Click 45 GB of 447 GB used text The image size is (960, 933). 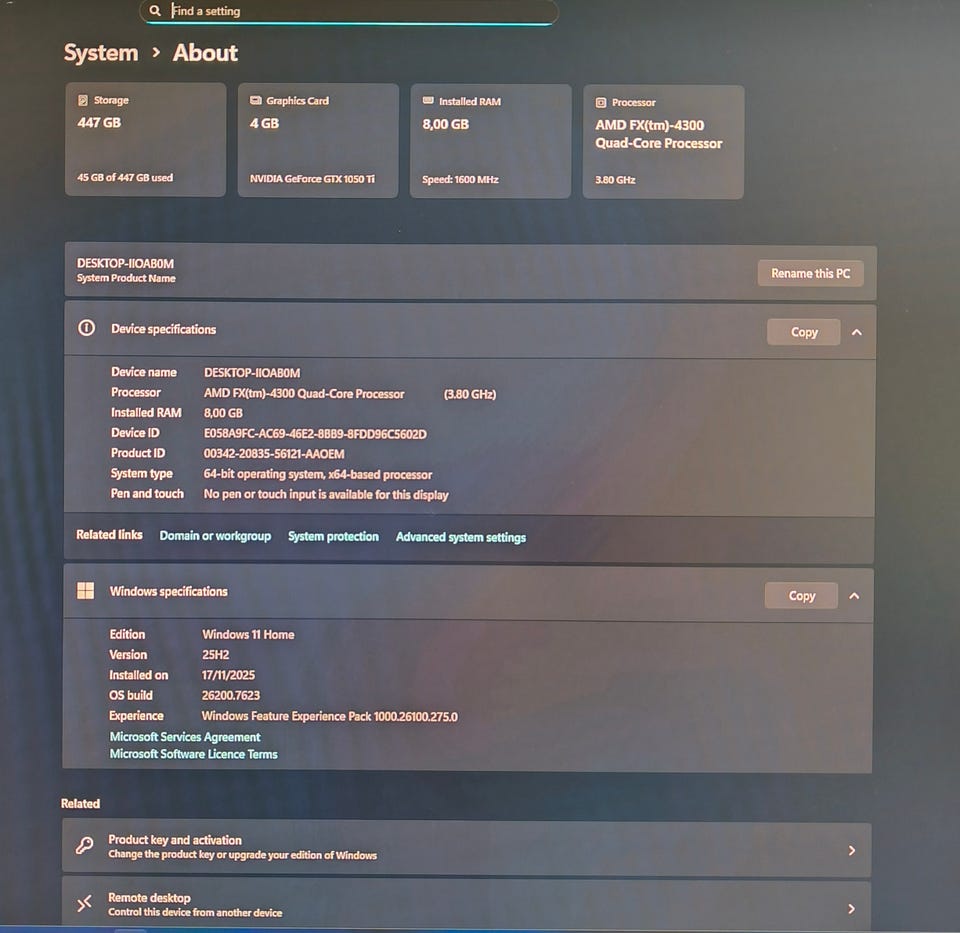(125, 178)
